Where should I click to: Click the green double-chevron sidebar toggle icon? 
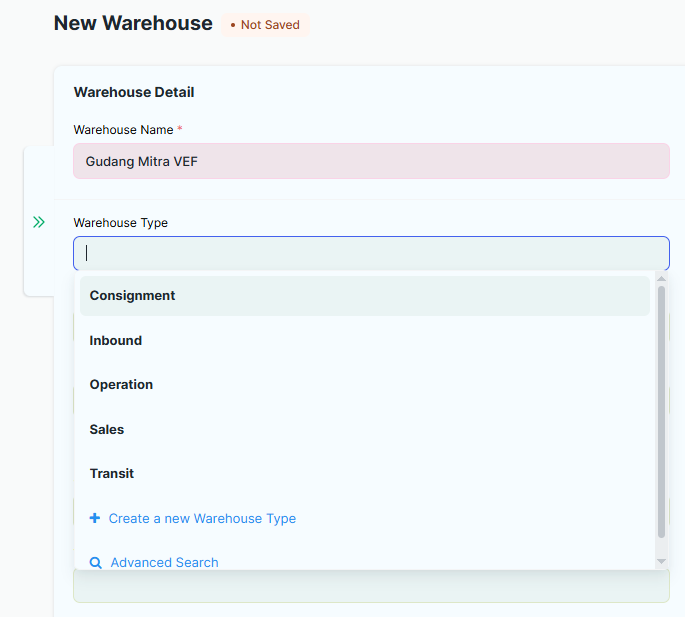pyautogui.click(x=39, y=222)
